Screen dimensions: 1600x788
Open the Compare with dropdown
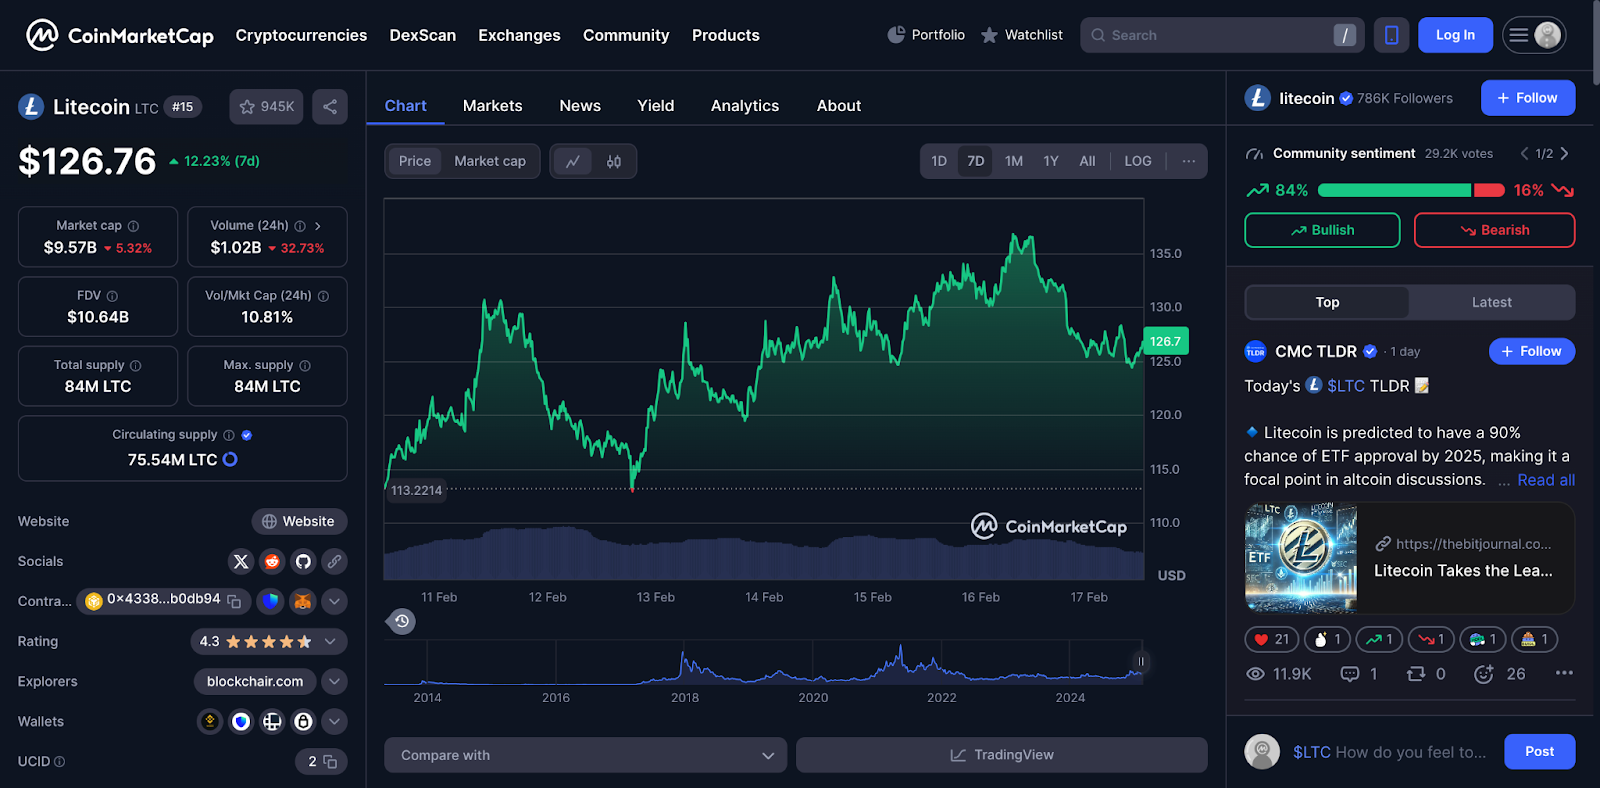tap(586, 755)
